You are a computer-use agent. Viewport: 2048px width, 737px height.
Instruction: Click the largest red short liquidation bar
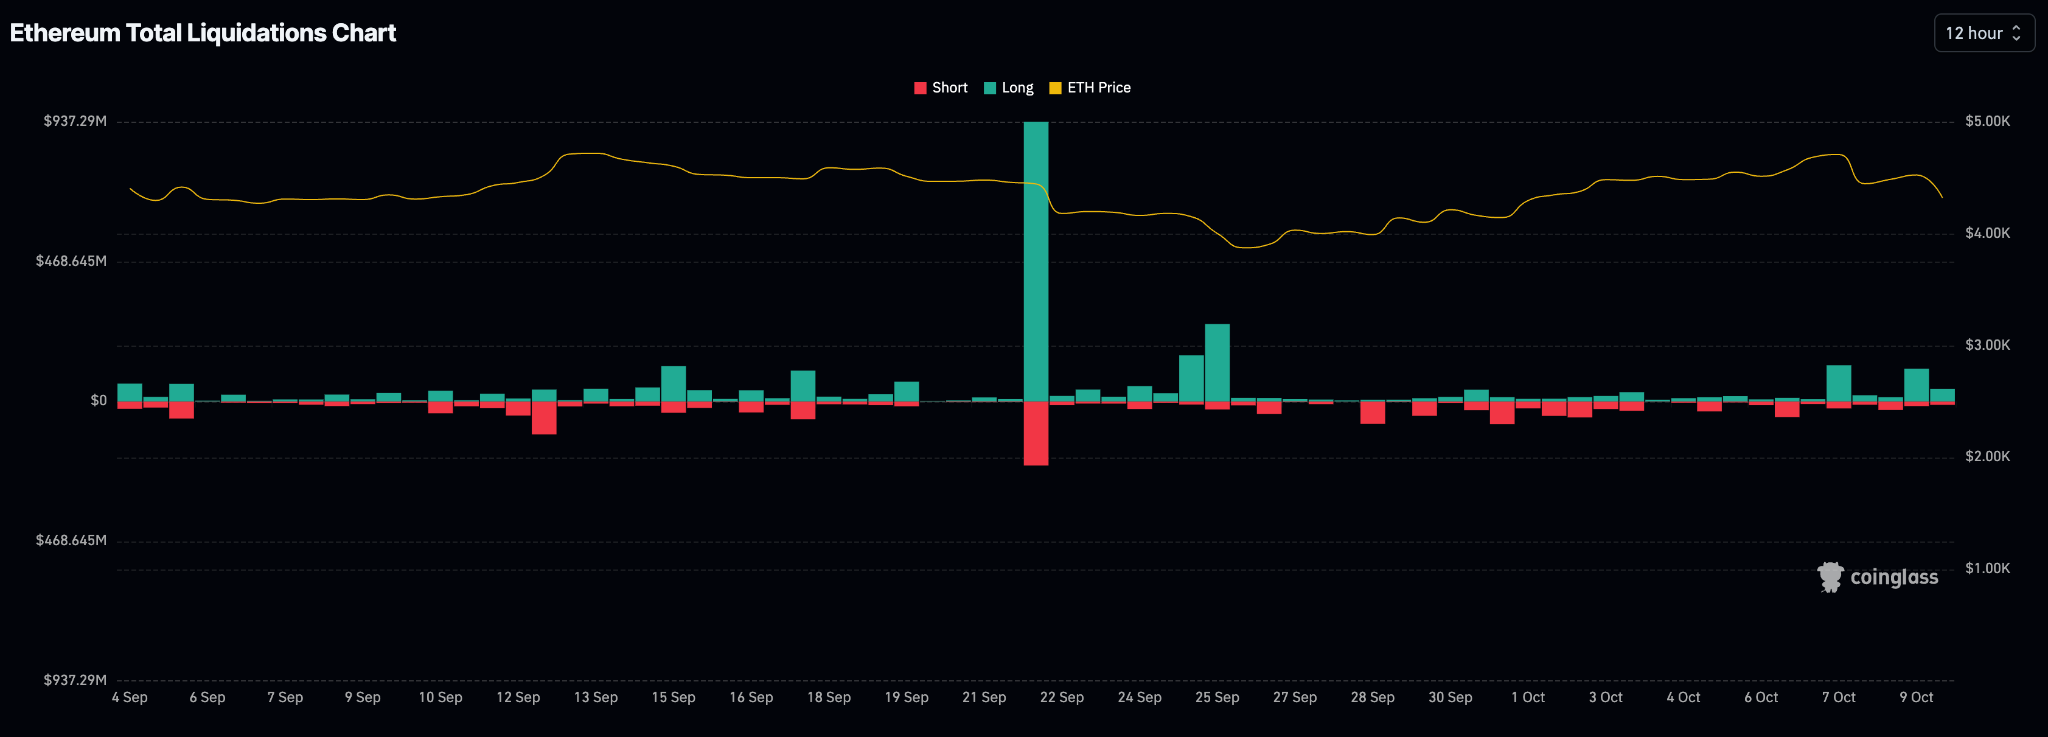(1036, 433)
